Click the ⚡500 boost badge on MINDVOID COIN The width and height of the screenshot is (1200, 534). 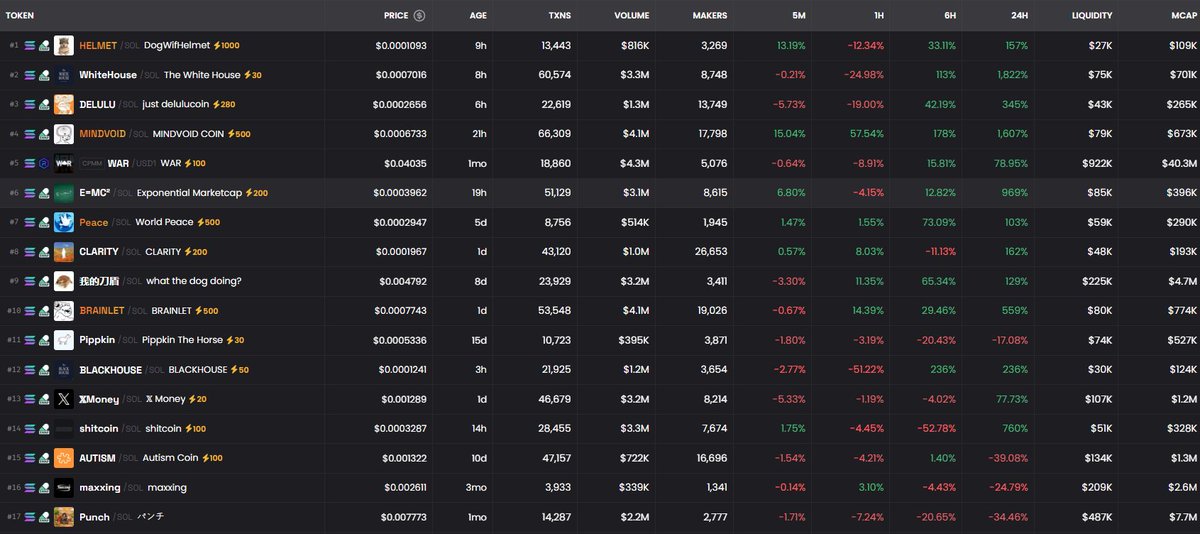[237, 134]
